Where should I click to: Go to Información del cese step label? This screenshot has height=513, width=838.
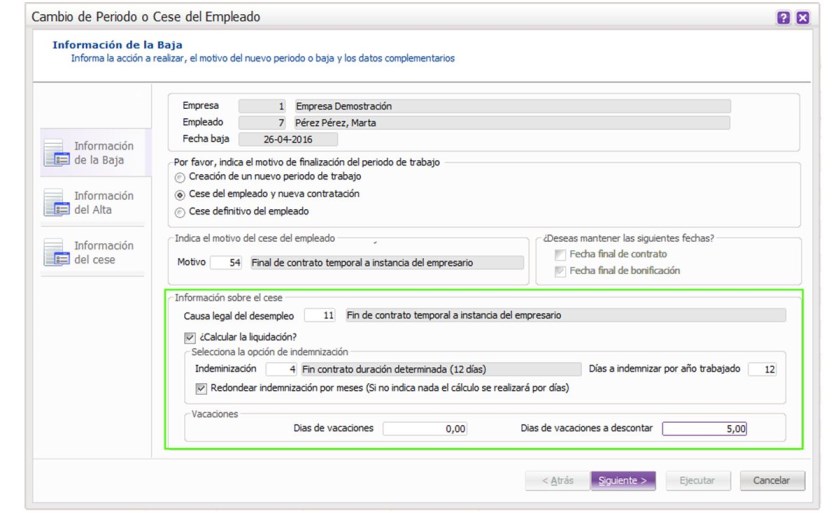click(104, 252)
